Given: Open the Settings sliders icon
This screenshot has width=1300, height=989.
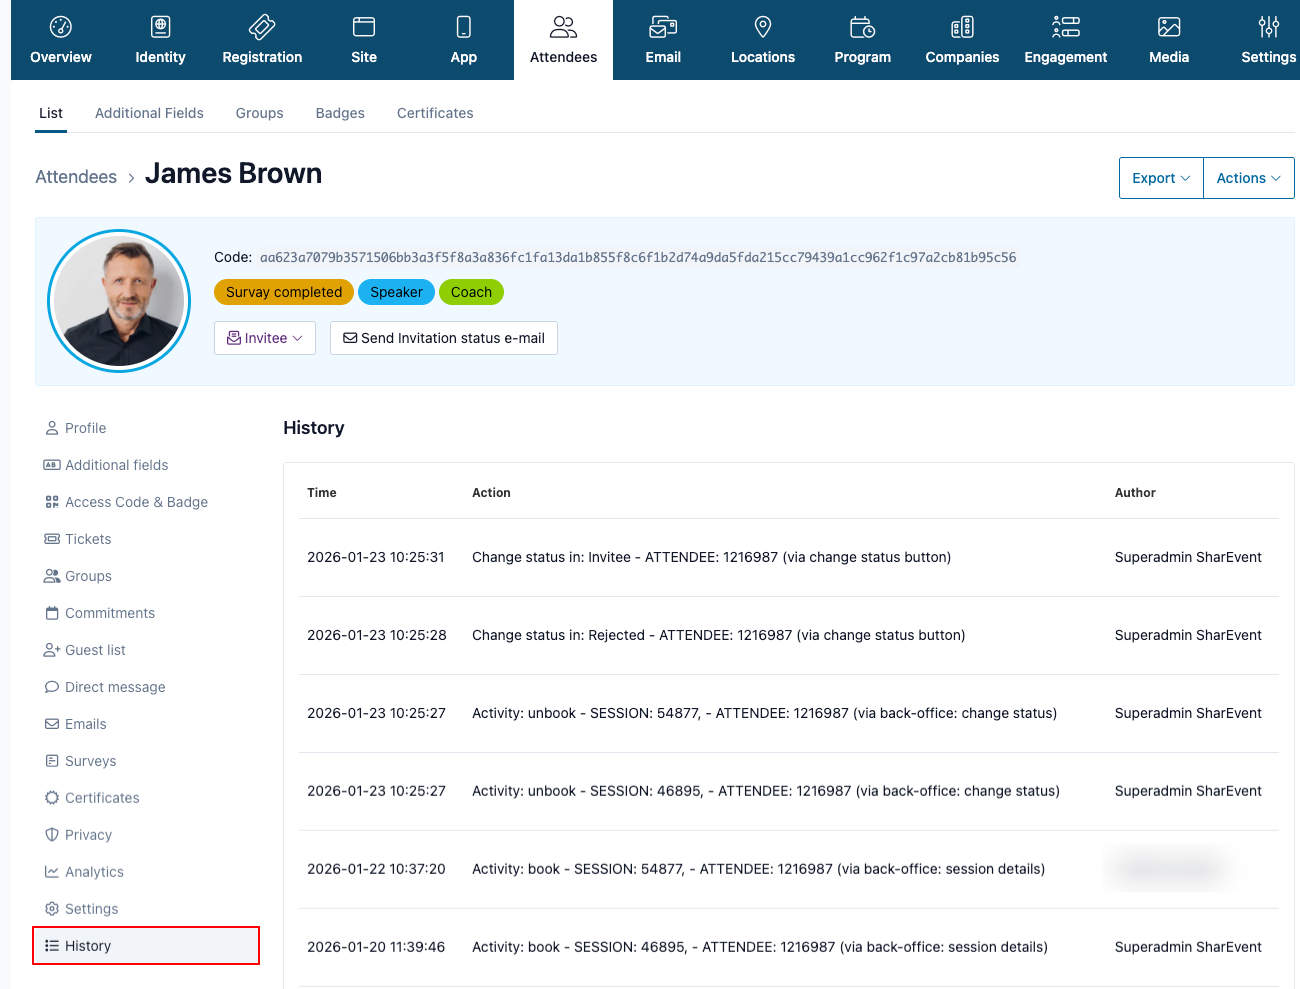Looking at the screenshot, I should click(x=1268, y=27).
